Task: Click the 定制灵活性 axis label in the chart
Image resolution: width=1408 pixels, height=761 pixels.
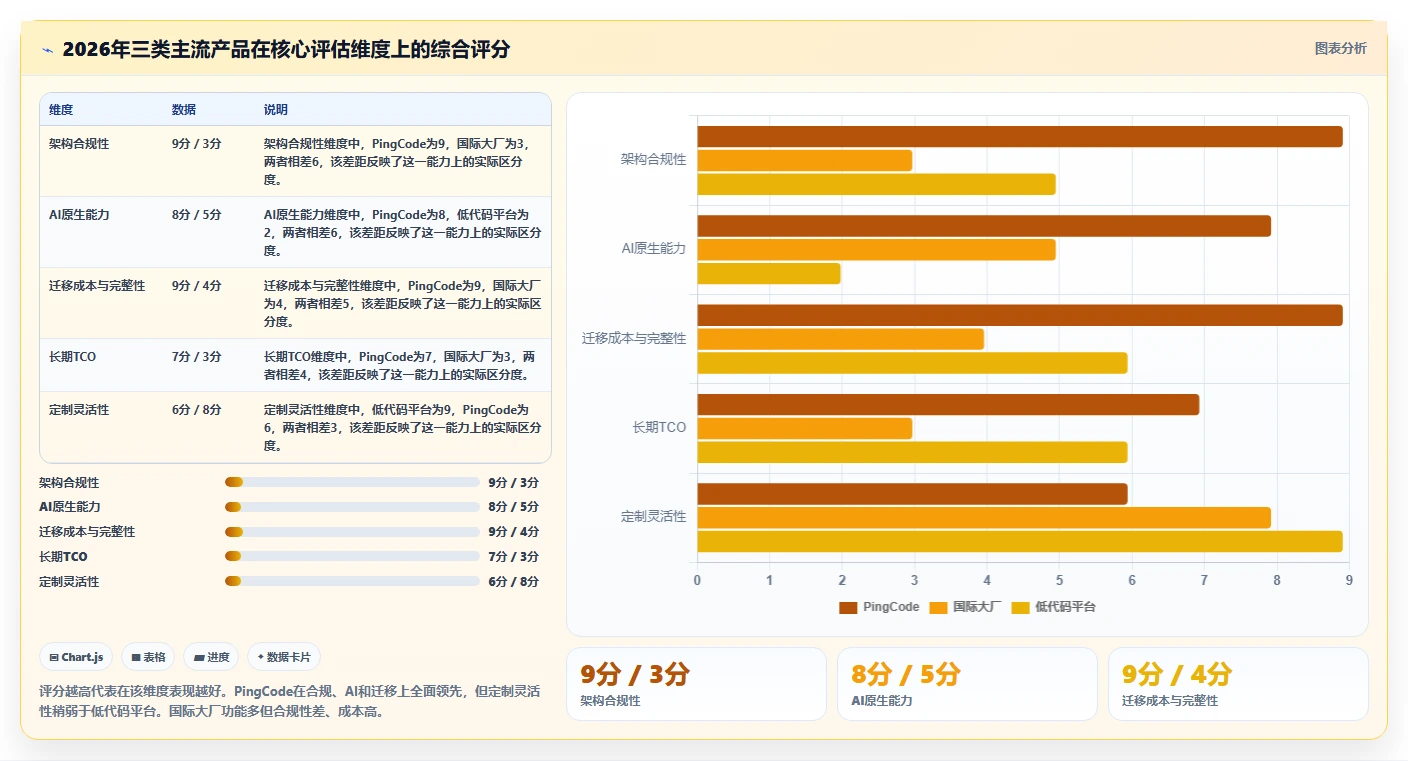Action: coord(653,517)
